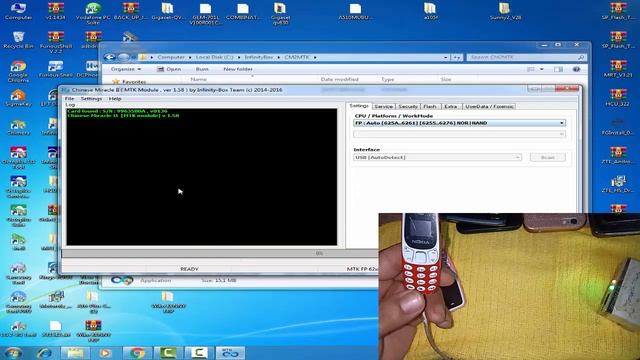Image resolution: width=640 pixels, height=360 pixels.
Task: Sort by the Name column header
Action: (198, 79)
